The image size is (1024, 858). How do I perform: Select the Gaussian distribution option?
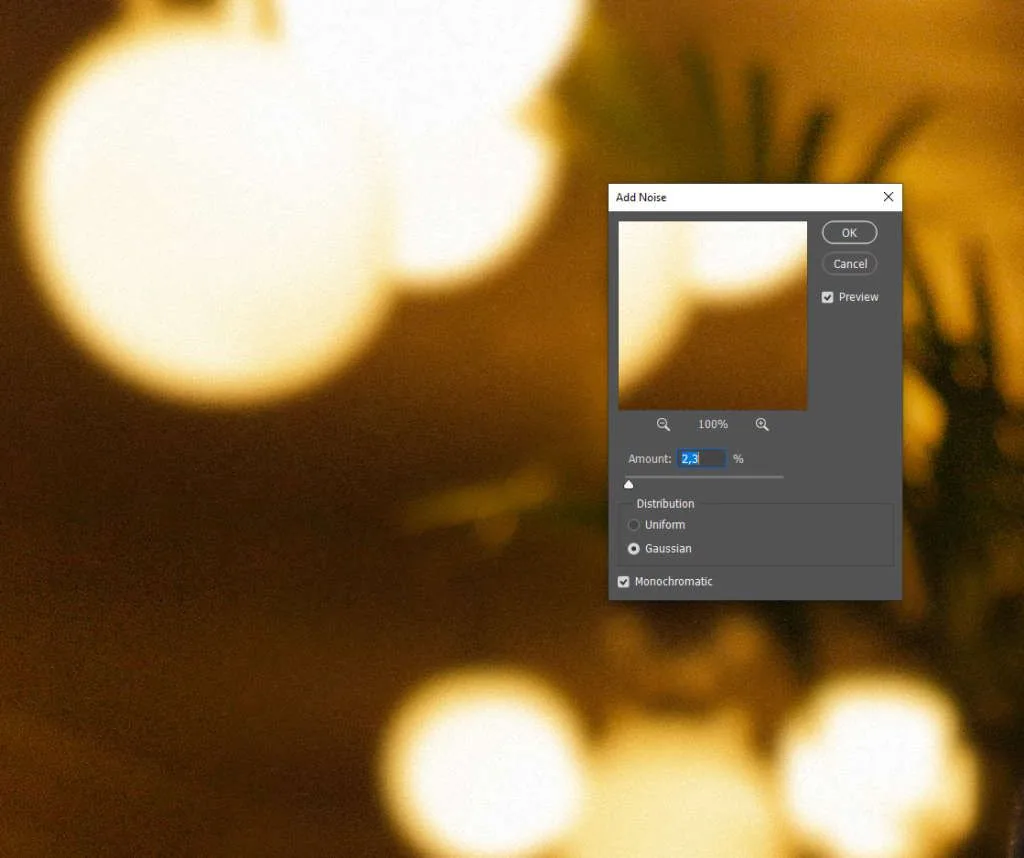[634, 549]
